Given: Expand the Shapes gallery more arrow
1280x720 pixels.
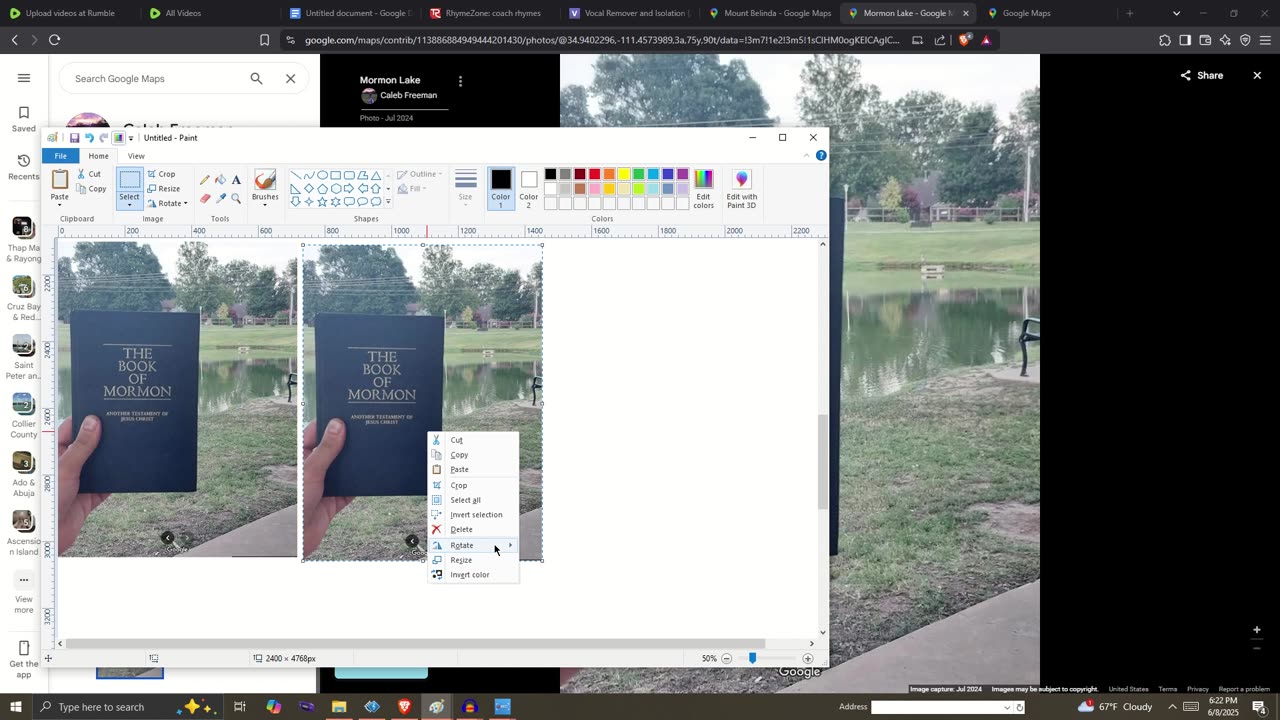Looking at the screenshot, I should [388, 202].
